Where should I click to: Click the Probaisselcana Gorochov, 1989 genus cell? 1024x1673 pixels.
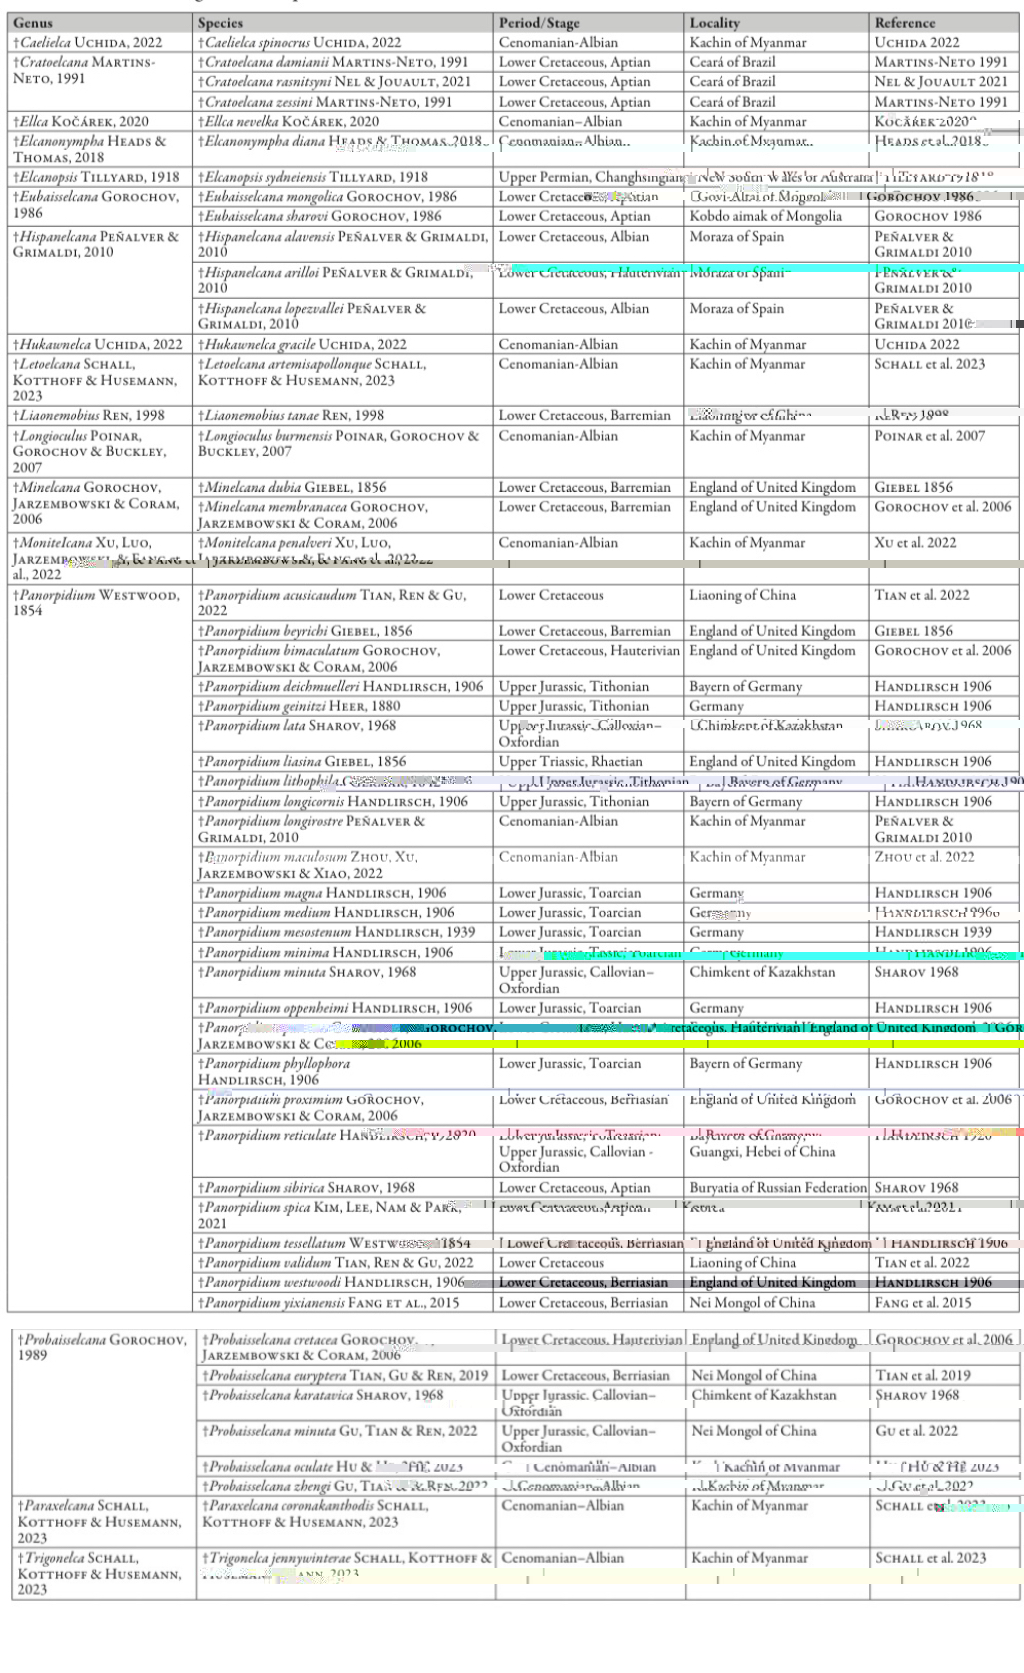point(102,1346)
